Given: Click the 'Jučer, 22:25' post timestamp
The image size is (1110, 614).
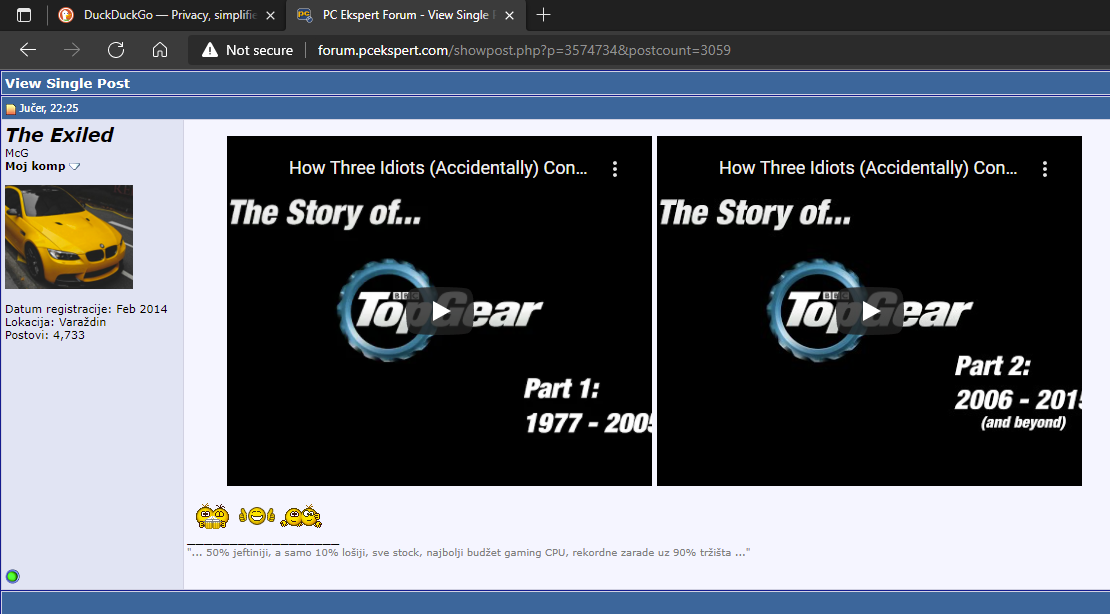Looking at the screenshot, I should click(49, 108).
